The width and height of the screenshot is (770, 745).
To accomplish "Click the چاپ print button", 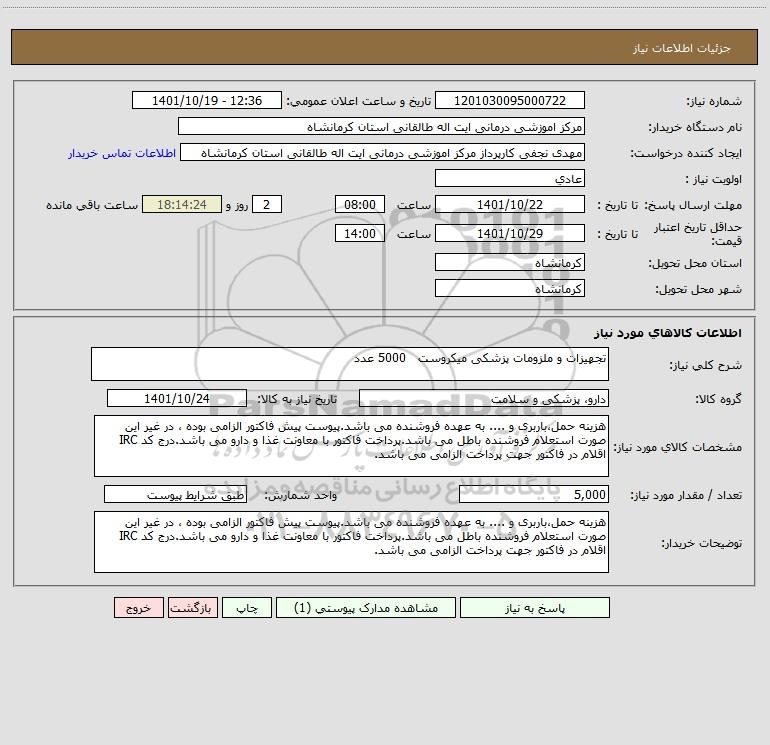I will [x=247, y=608].
